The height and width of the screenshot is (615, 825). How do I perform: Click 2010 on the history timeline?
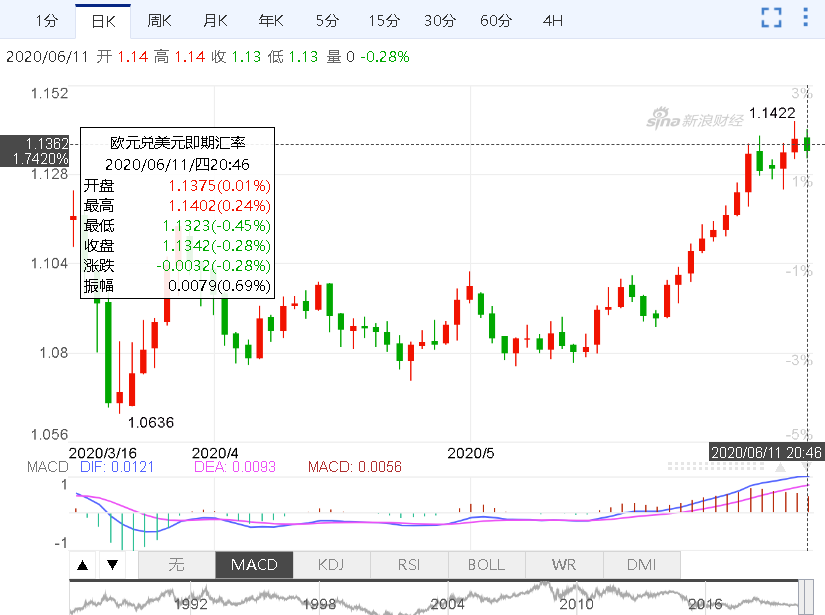[x=576, y=604]
